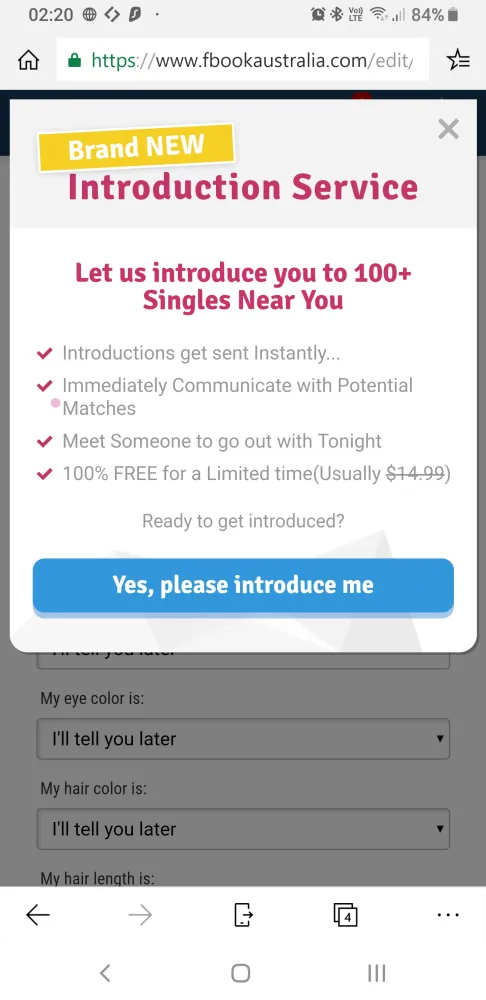Open the continue on PC icon
The width and height of the screenshot is (486, 1000).
pyautogui.click(x=243, y=915)
